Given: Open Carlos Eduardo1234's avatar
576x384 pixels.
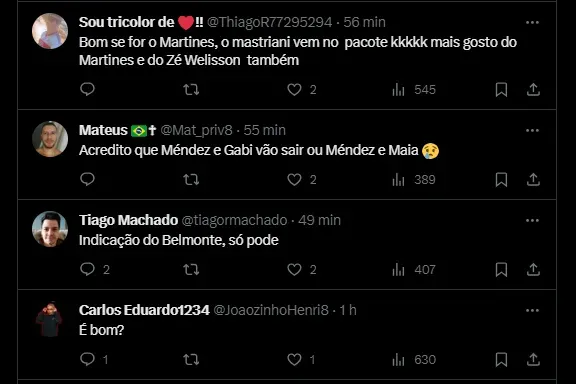Looking at the screenshot, I should [x=50, y=319].
